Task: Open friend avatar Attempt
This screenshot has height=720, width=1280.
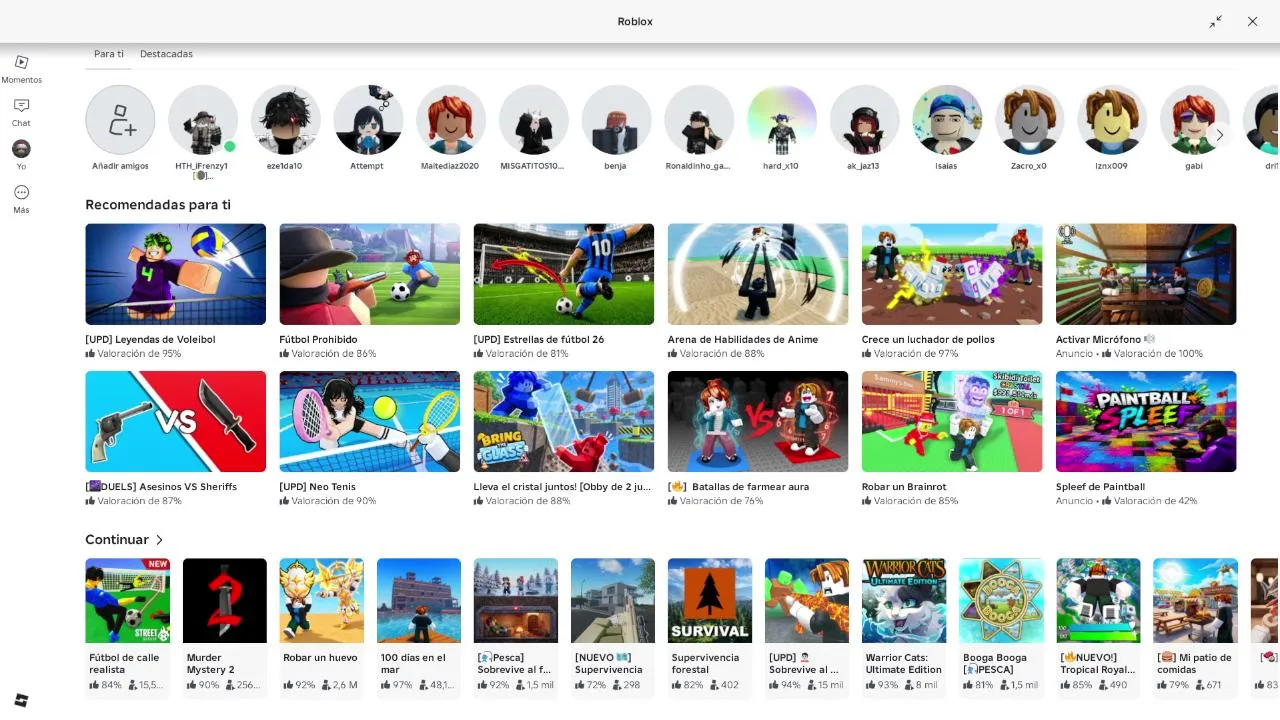Action: tap(368, 120)
